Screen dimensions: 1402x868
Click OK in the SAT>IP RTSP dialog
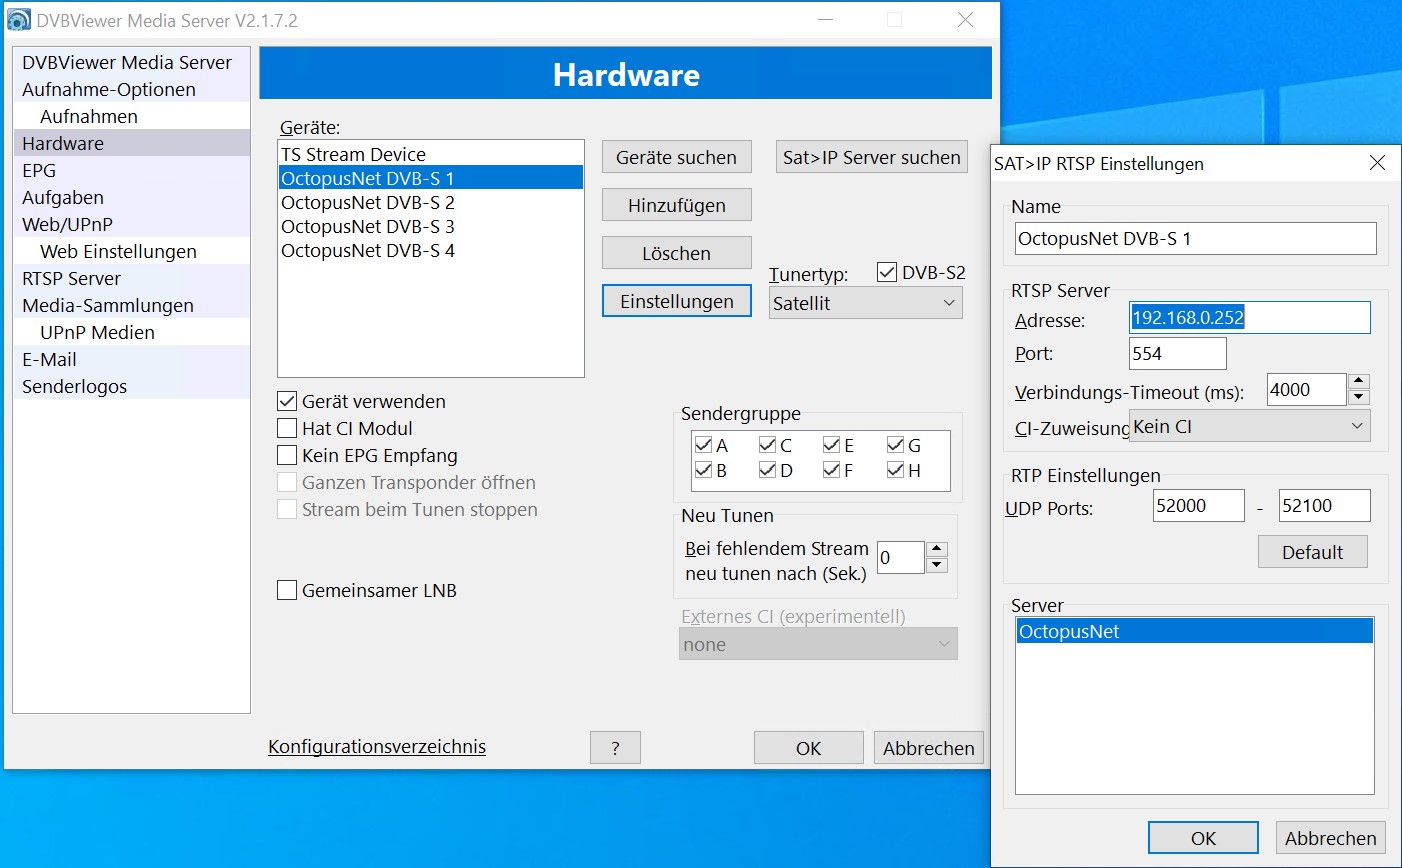point(1203,838)
